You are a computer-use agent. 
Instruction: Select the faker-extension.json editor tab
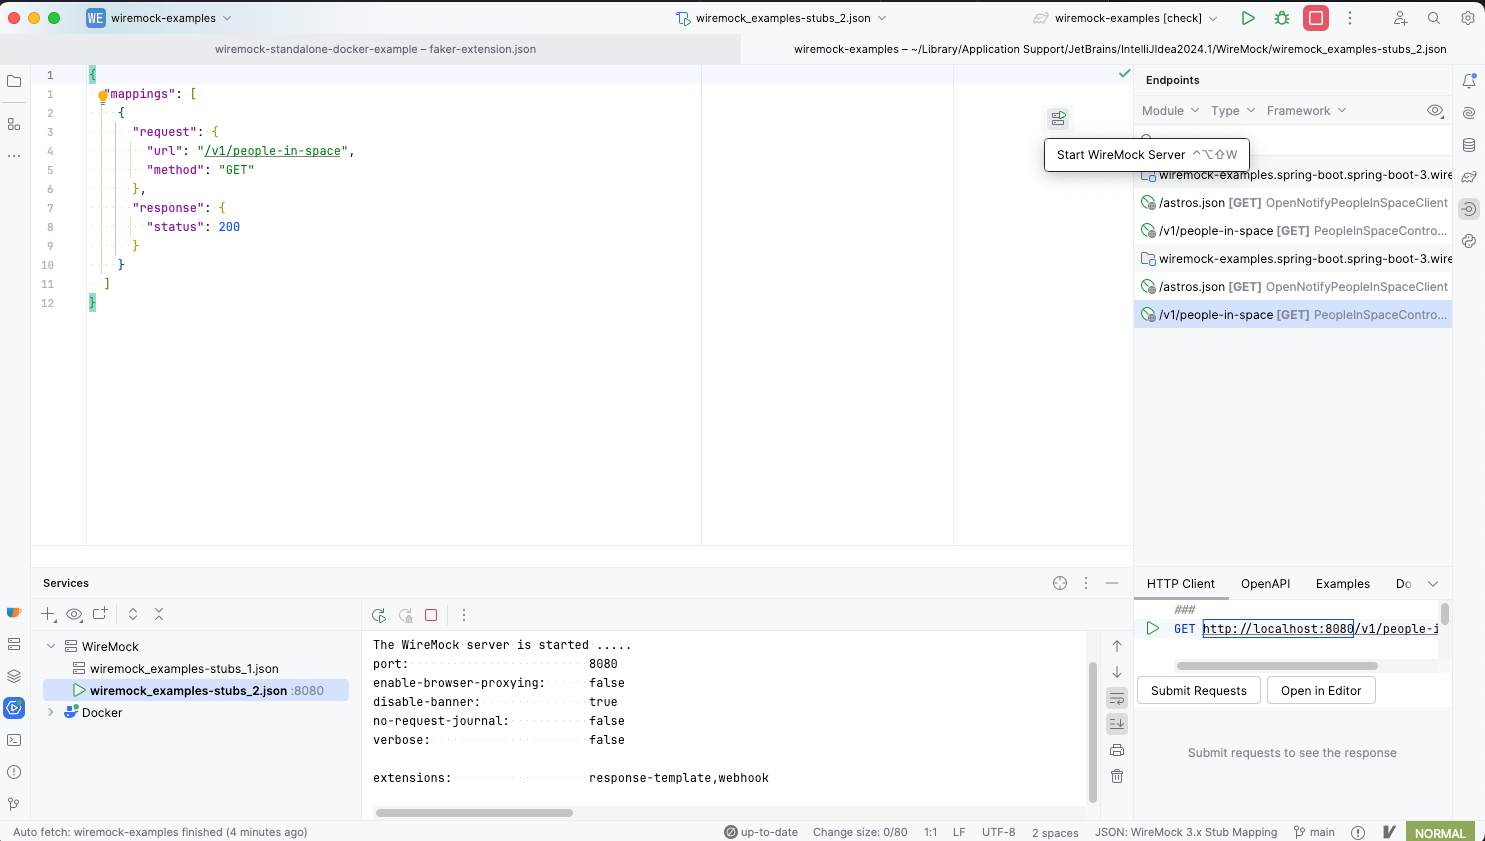point(375,49)
